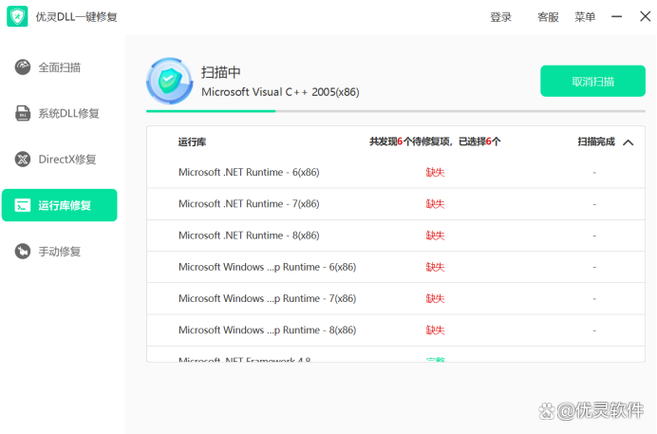Viewport: 657px width, 434px height.
Task: Open the 全面扫描 sidebar icon
Action: tap(23, 67)
